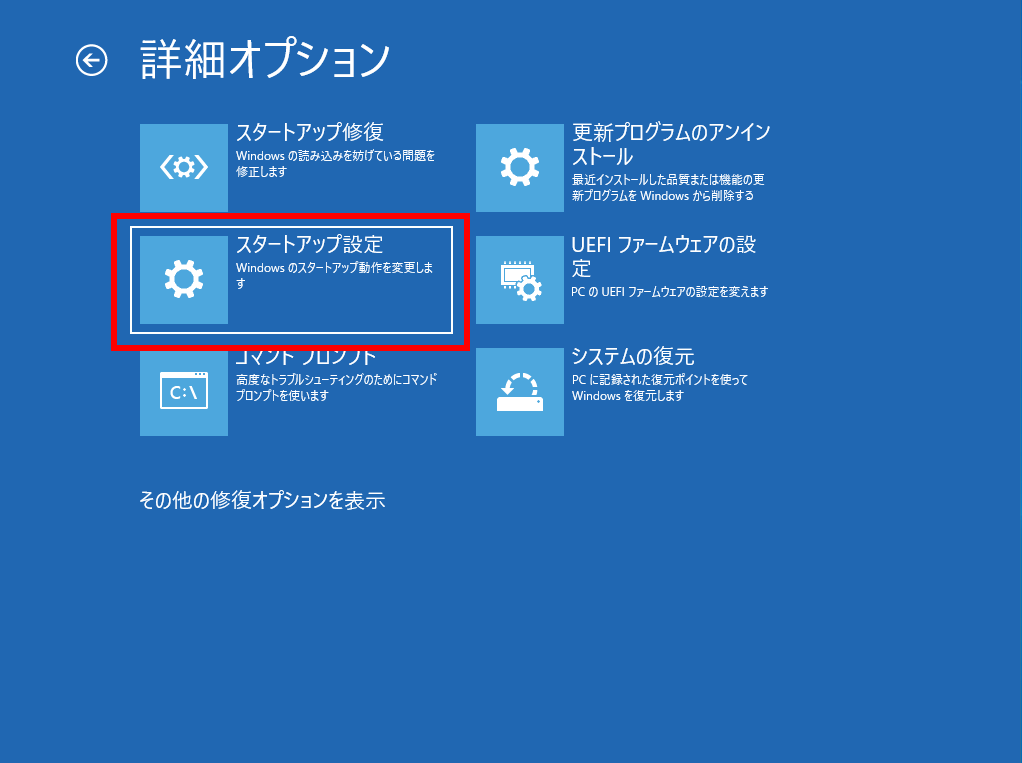1022x763 pixels.
Task: Click the back arrow next to 詳細オプション
Action: pyautogui.click(x=91, y=61)
